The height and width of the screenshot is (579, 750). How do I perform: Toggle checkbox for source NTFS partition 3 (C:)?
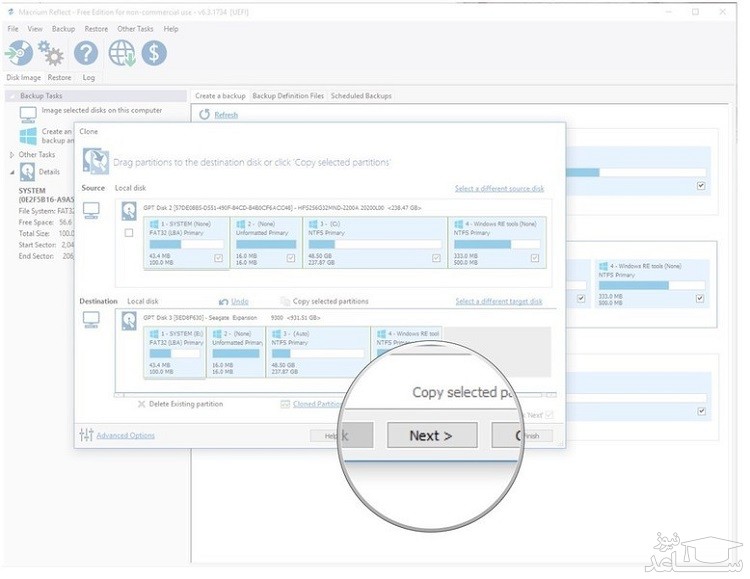[x=436, y=258]
